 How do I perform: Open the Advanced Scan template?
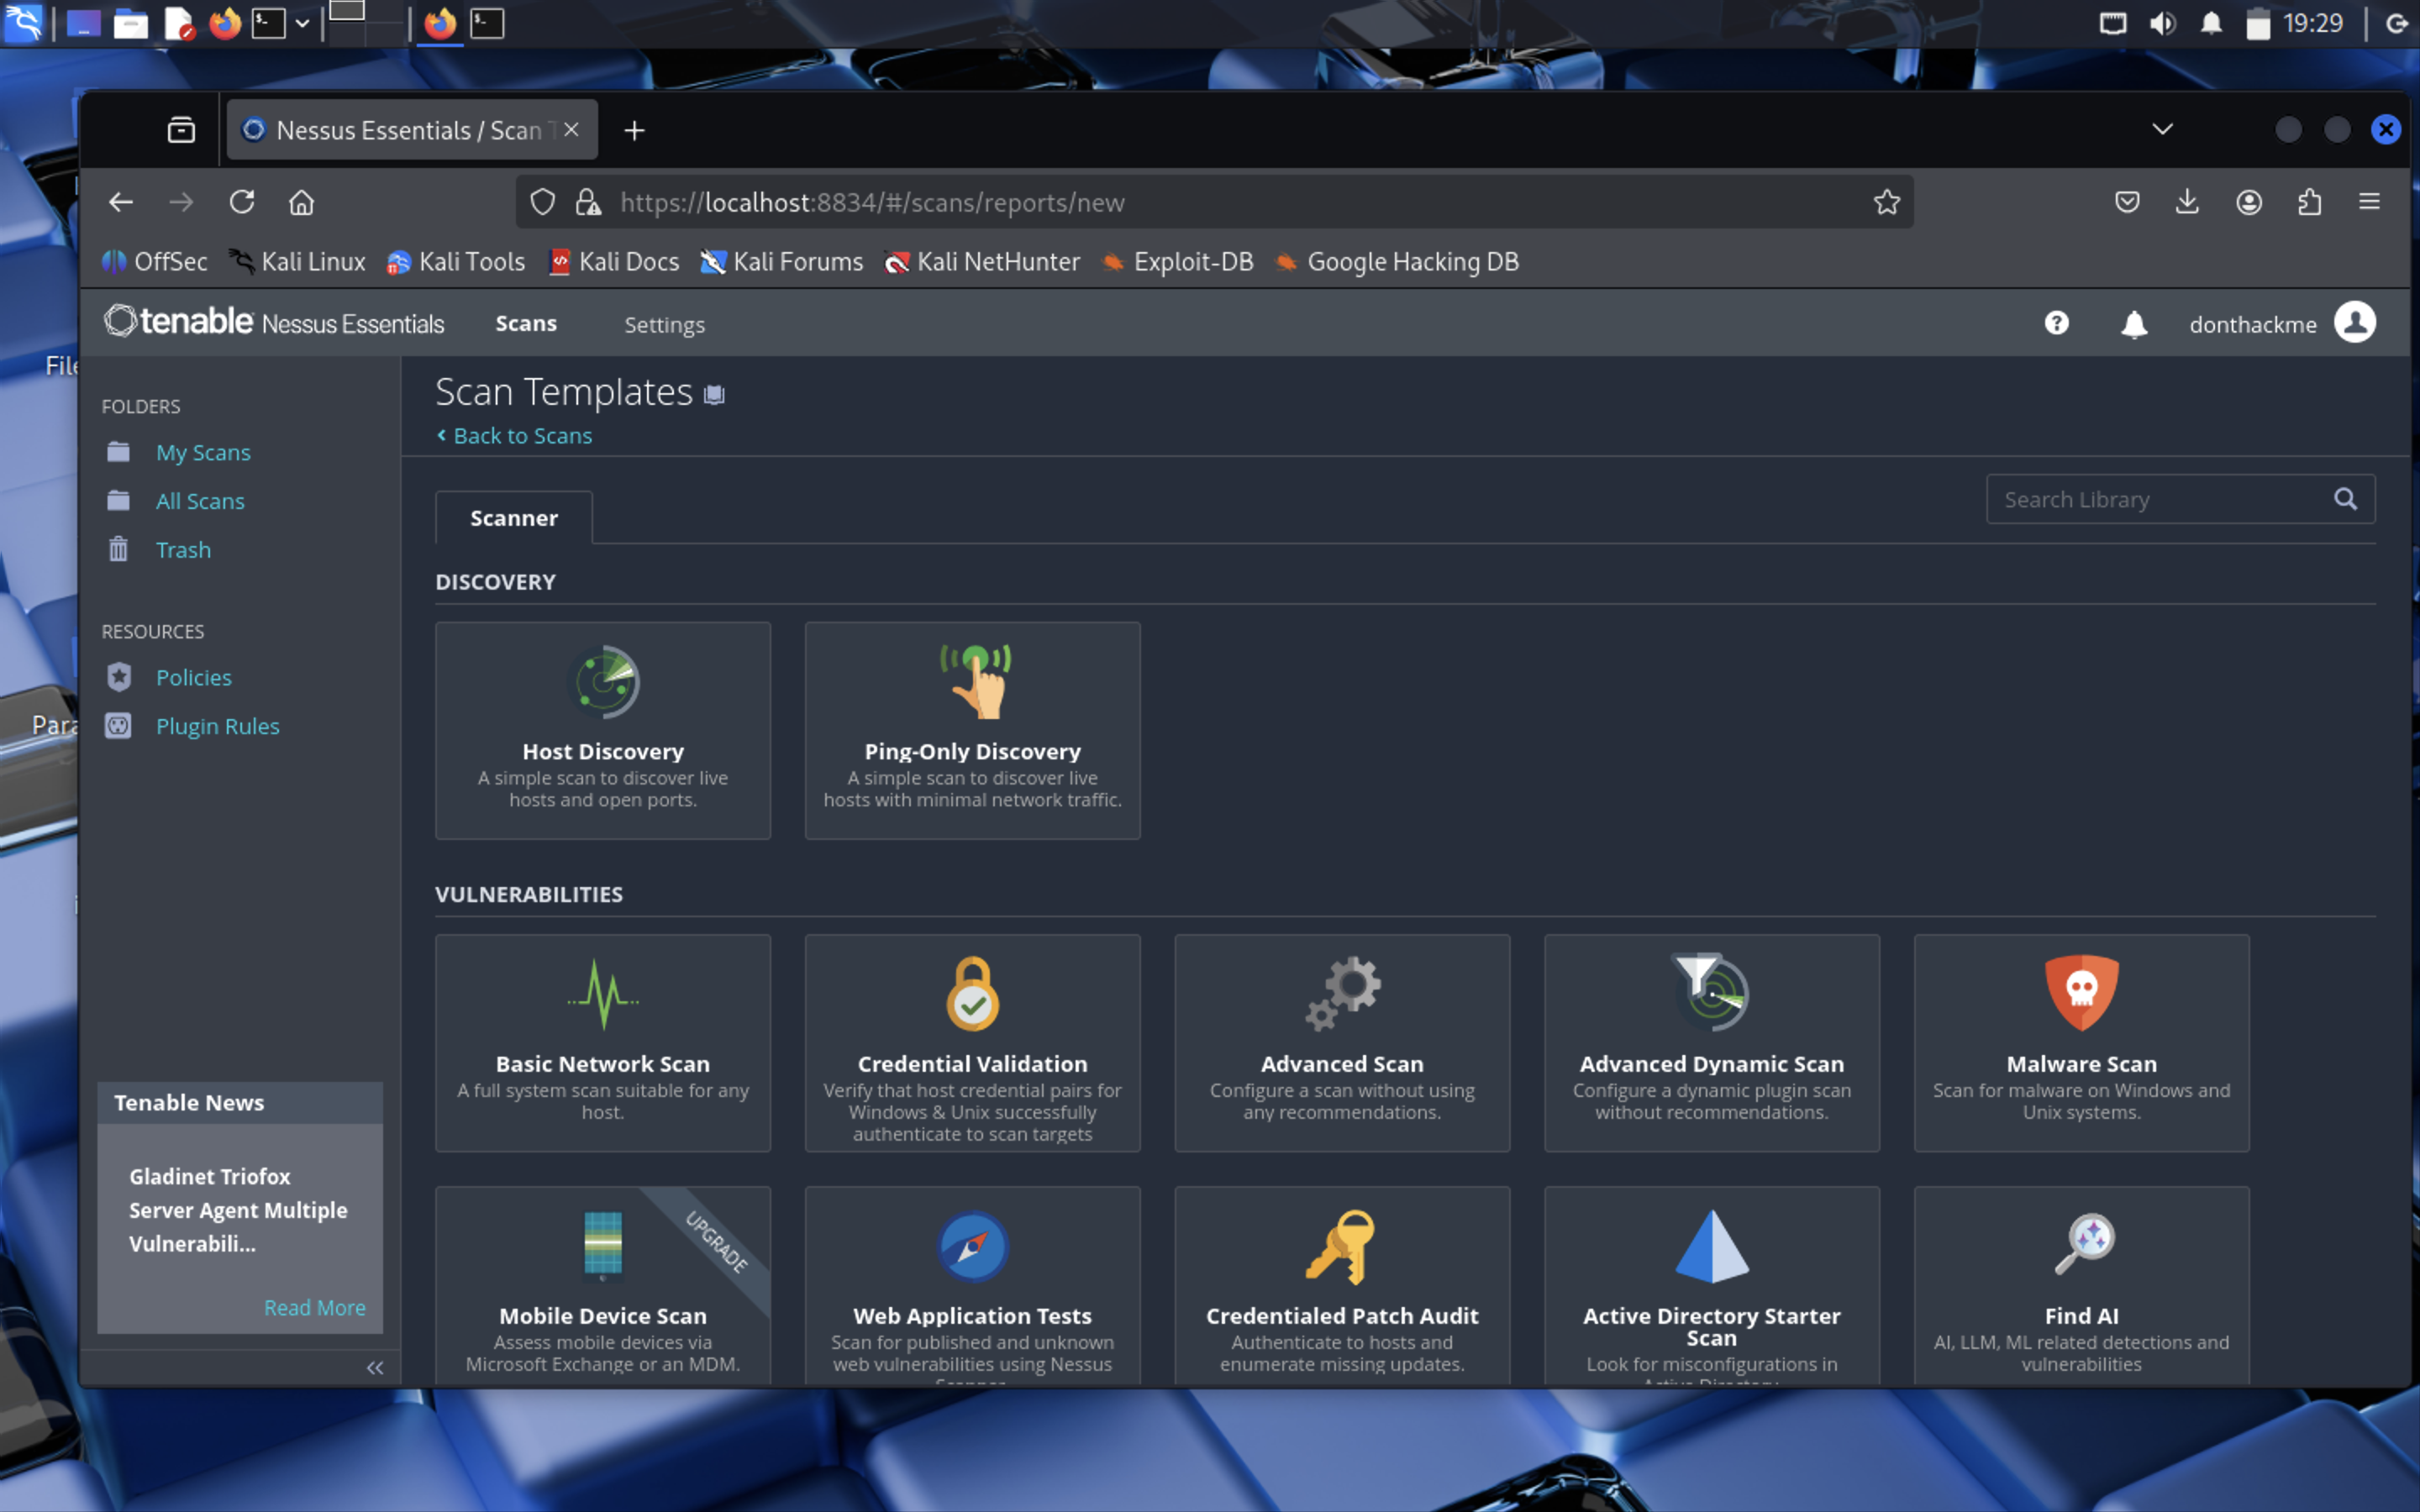(1342, 1043)
